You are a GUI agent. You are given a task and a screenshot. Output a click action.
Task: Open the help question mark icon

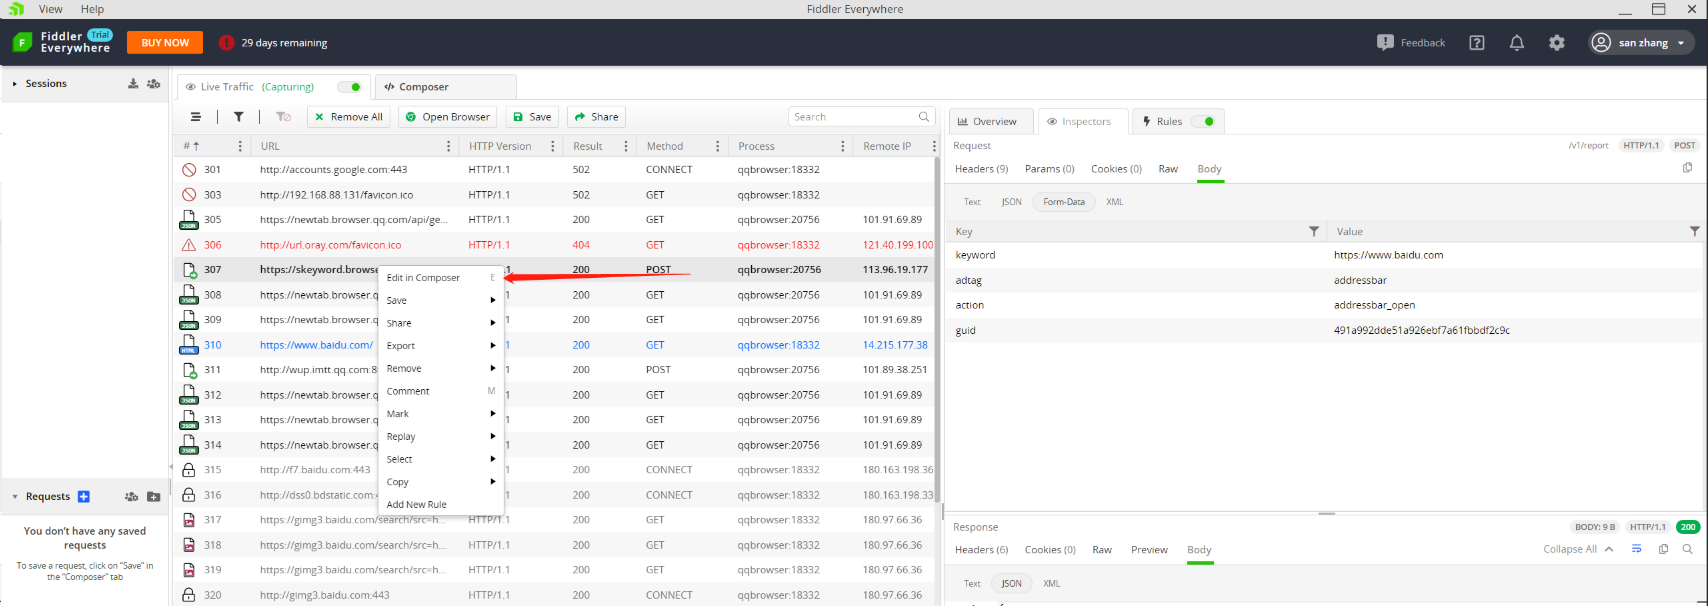pyautogui.click(x=1477, y=43)
